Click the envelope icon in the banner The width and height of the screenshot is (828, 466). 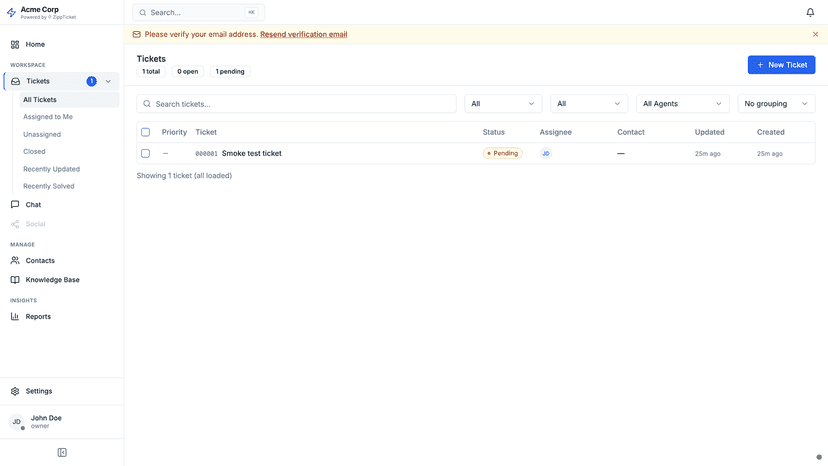point(136,34)
